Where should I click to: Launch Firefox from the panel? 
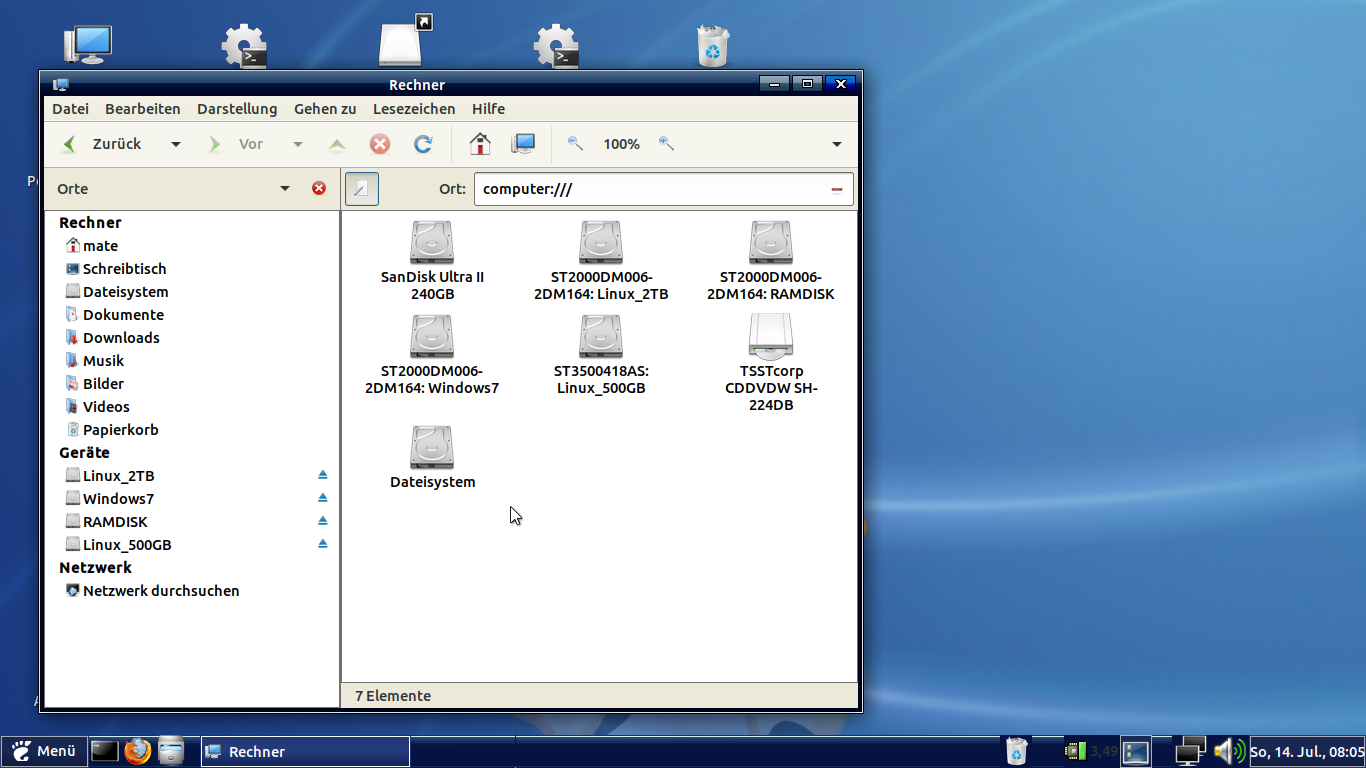138,751
